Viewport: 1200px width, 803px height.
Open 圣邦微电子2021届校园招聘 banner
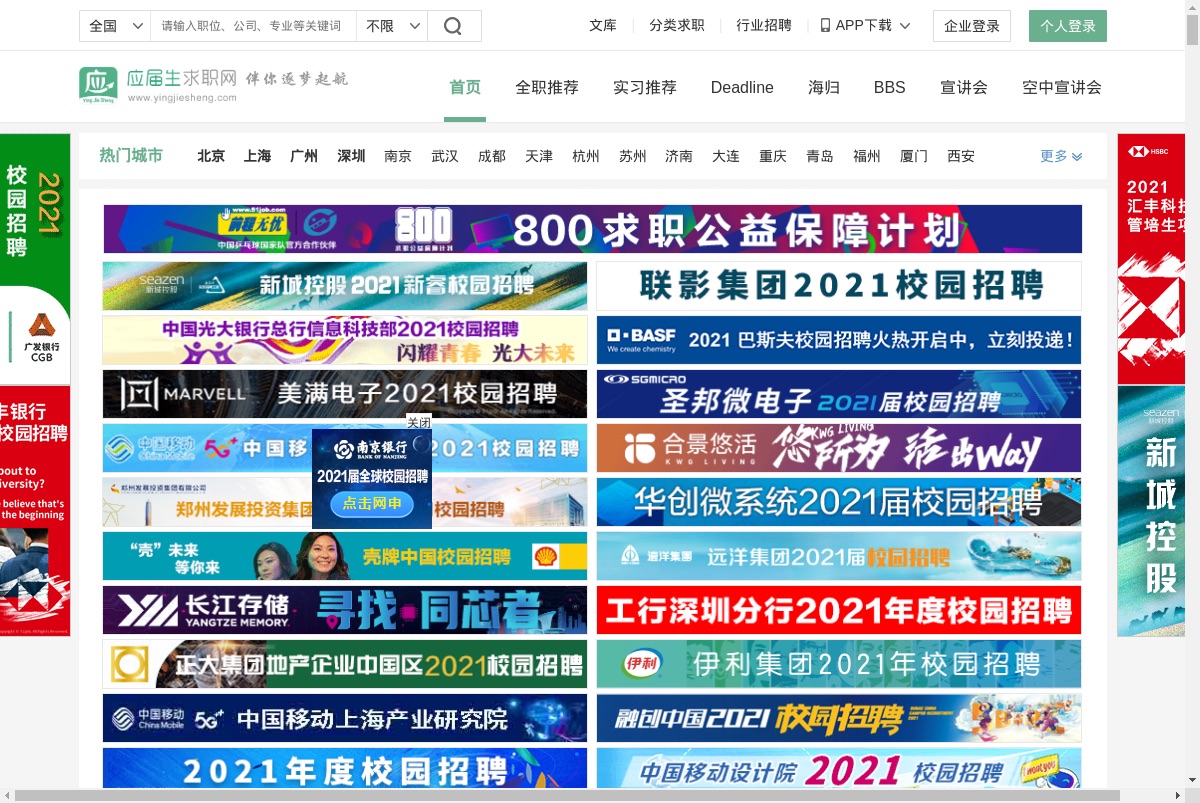[839, 394]
